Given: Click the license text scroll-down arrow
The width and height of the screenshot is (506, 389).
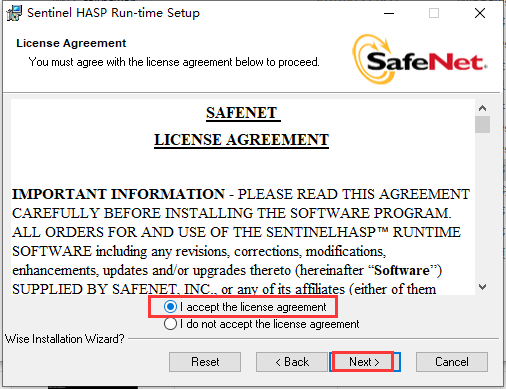Looking at the screenshot, I should [482, 287].
